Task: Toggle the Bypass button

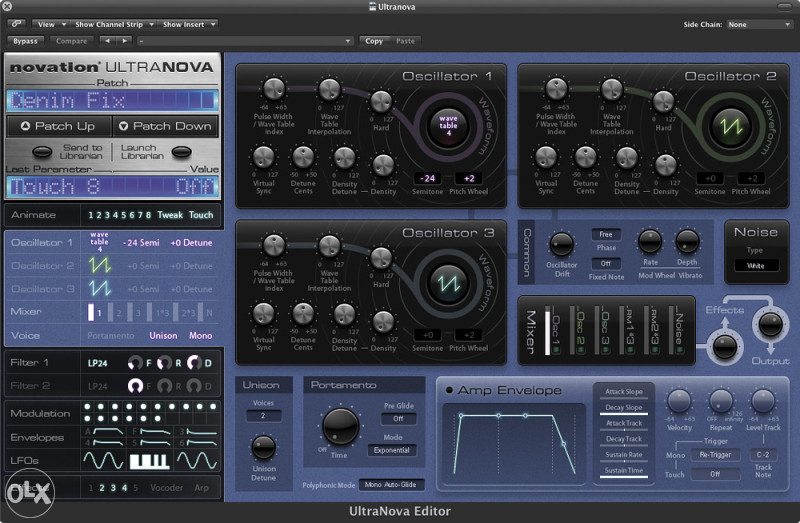Action: pyautogui.click(x=26, y=41)
